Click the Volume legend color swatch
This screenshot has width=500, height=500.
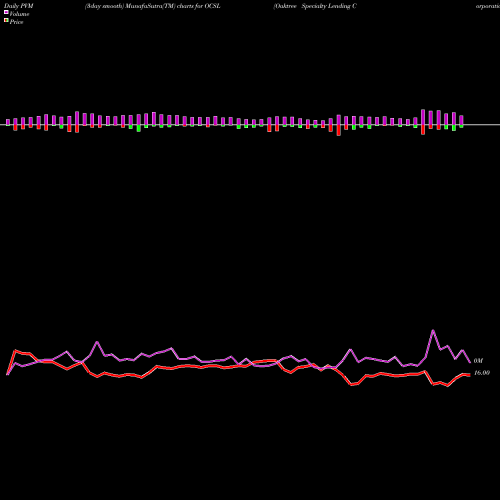pyautogui.click(x=6, y=12)
